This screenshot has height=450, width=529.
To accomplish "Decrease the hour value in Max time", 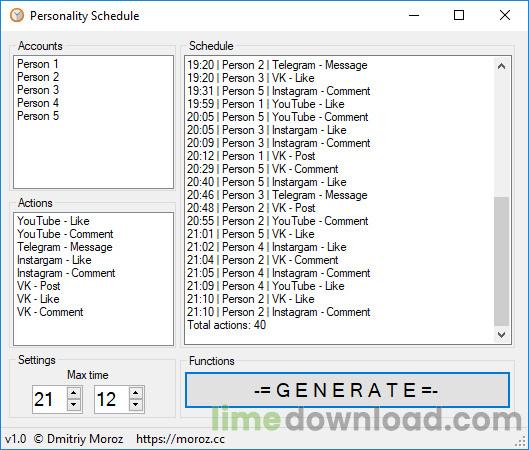I will (74, 405).
